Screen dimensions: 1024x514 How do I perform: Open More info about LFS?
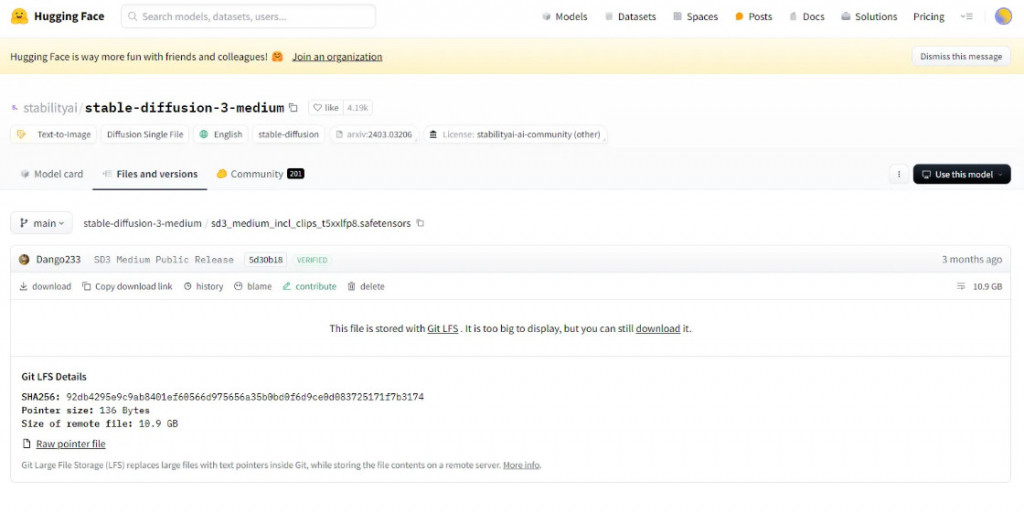[x=521, y=465]
